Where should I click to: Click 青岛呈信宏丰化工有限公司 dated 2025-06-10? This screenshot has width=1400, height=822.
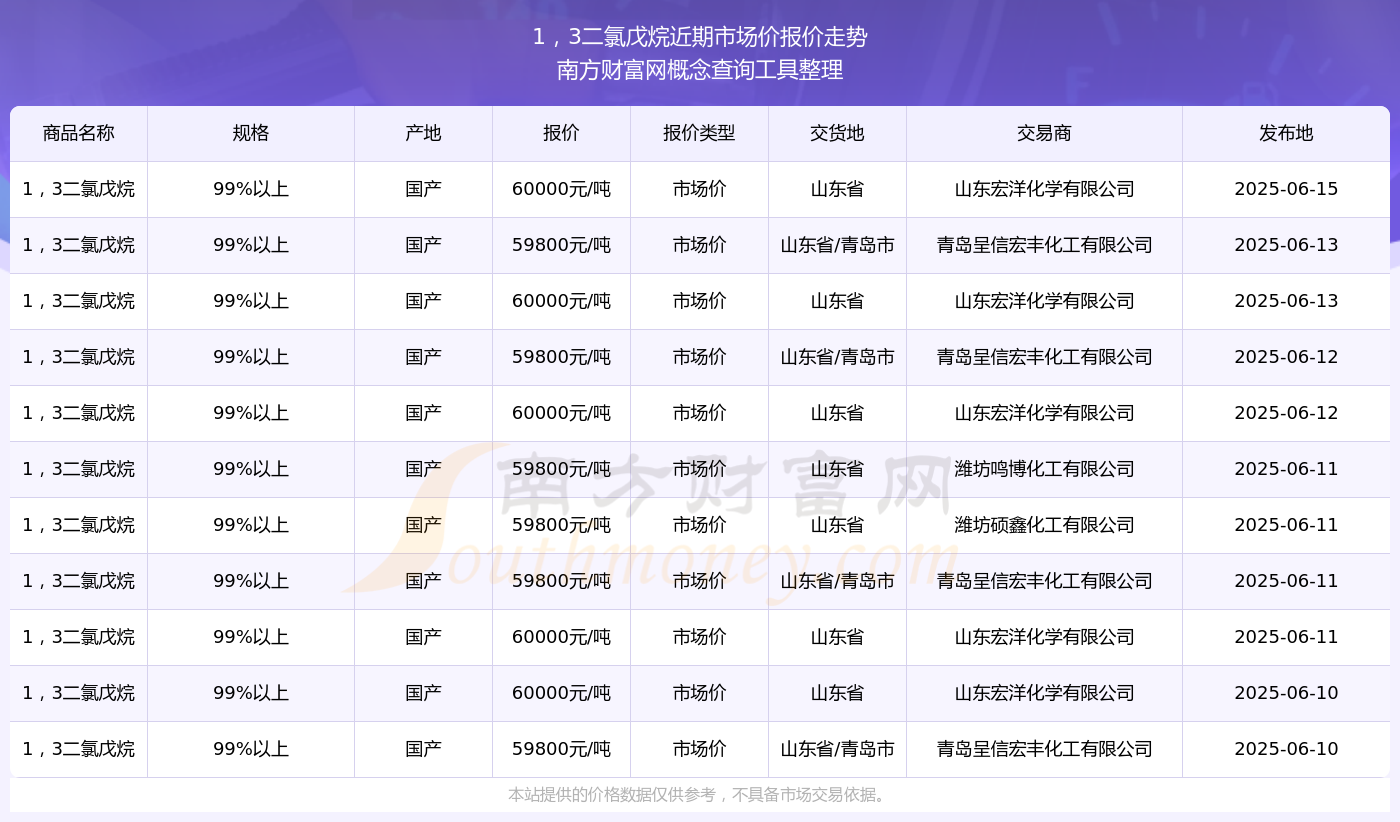click(x=1044, y=749)
